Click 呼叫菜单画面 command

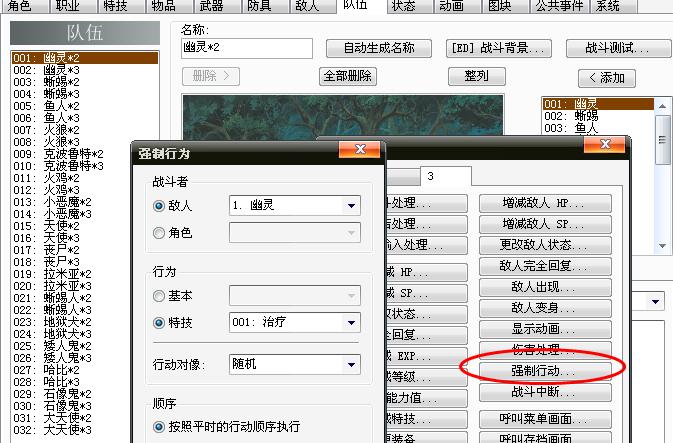click(x=545, y=419)
